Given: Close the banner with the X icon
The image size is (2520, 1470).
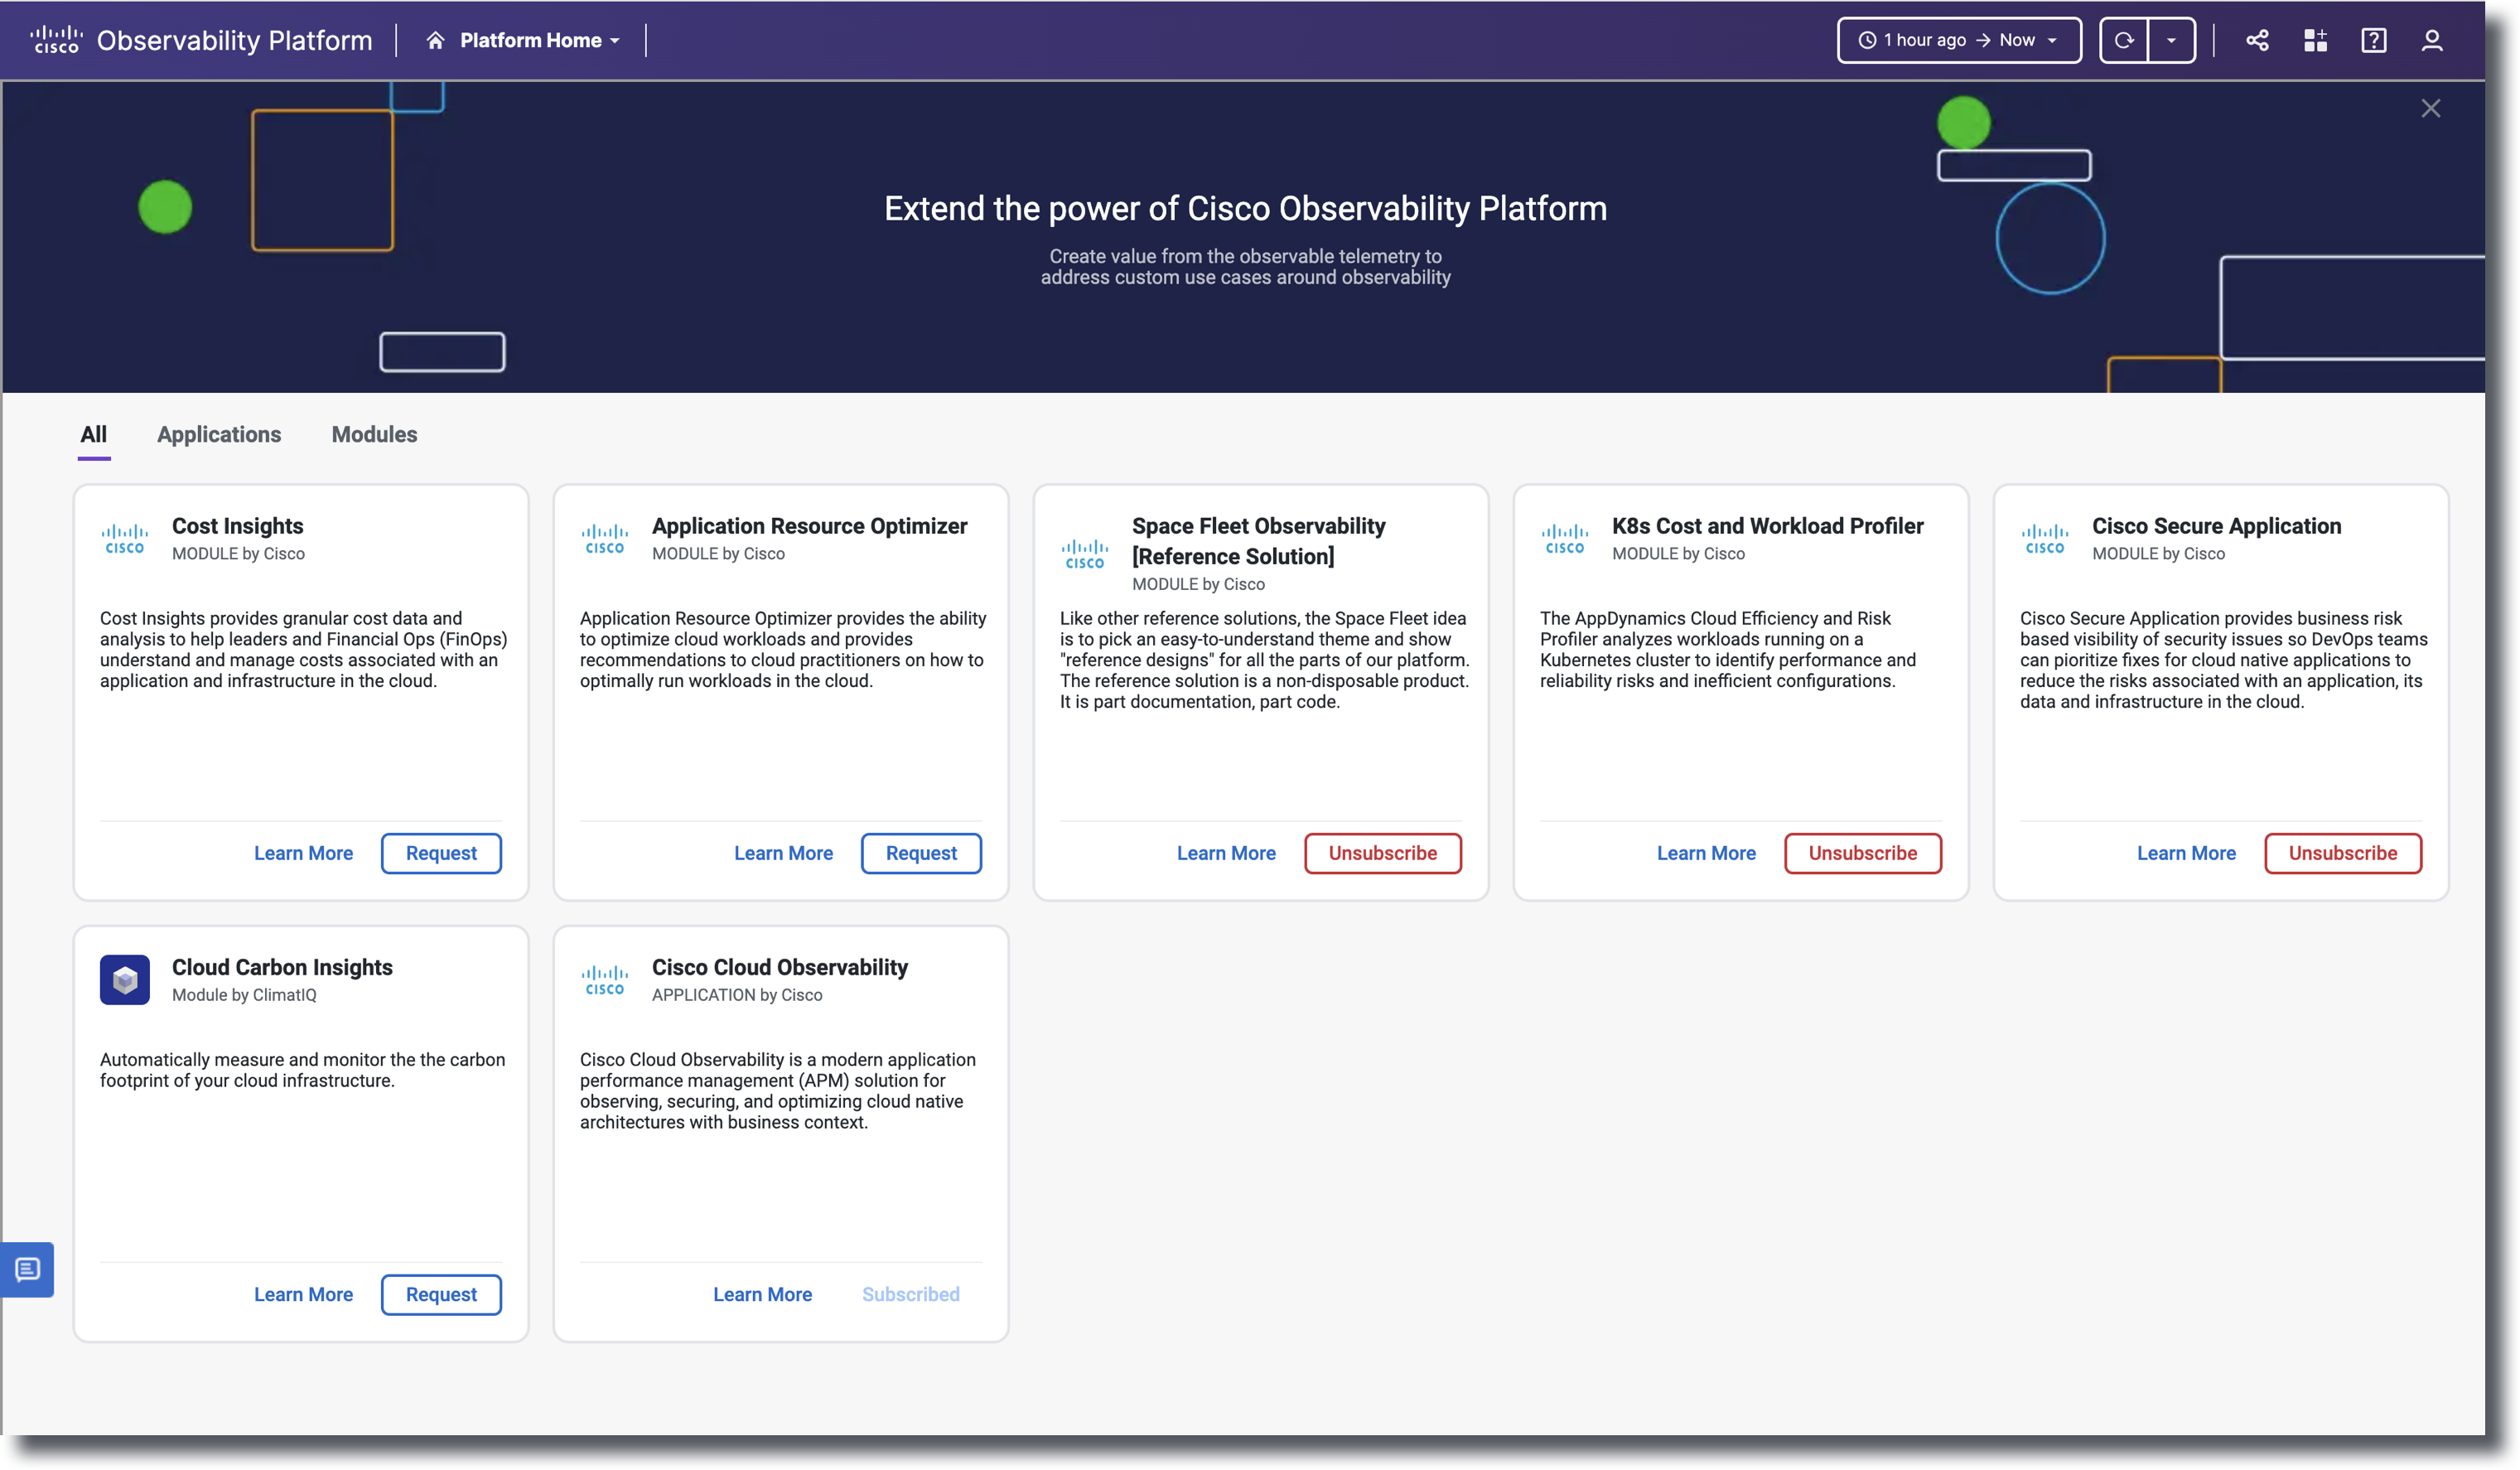Looking at the screenshot, I should coord(2430,108).
